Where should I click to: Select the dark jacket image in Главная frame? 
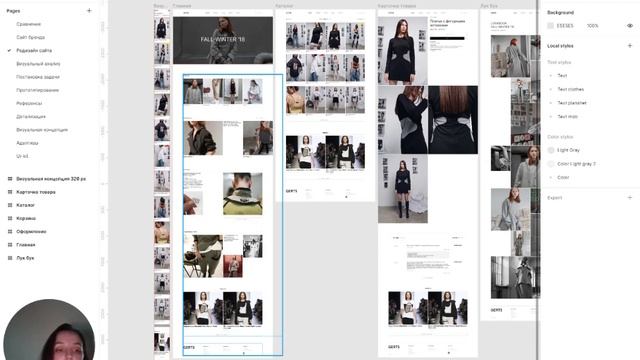pyautogui.click(x=203, y=138)
